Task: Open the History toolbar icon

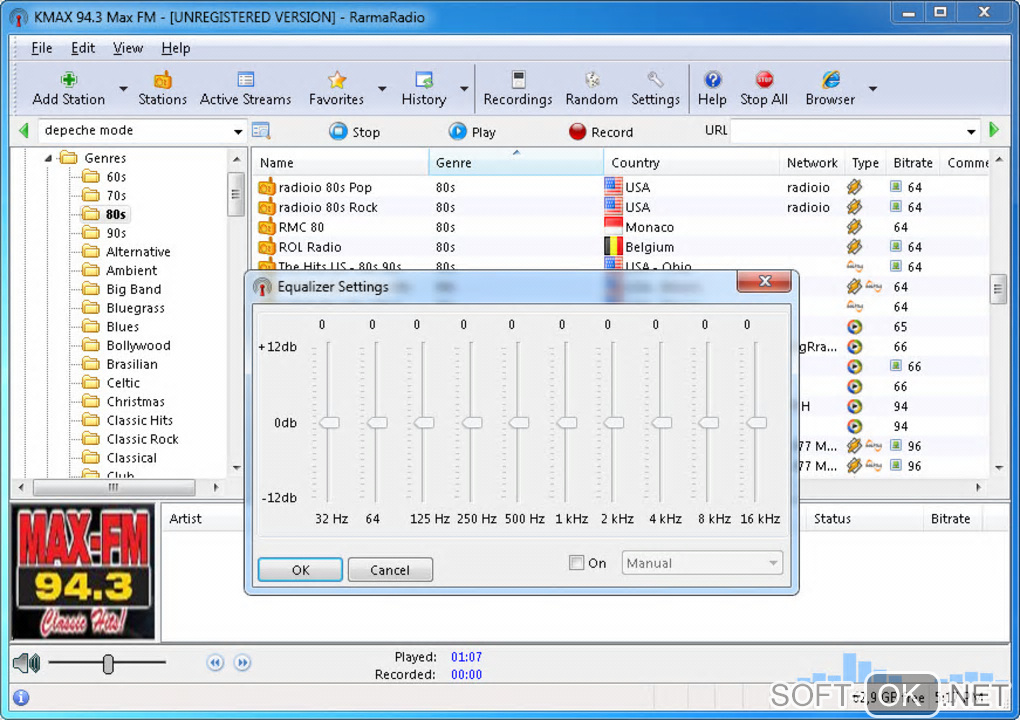Action: [x=424, y=79]
